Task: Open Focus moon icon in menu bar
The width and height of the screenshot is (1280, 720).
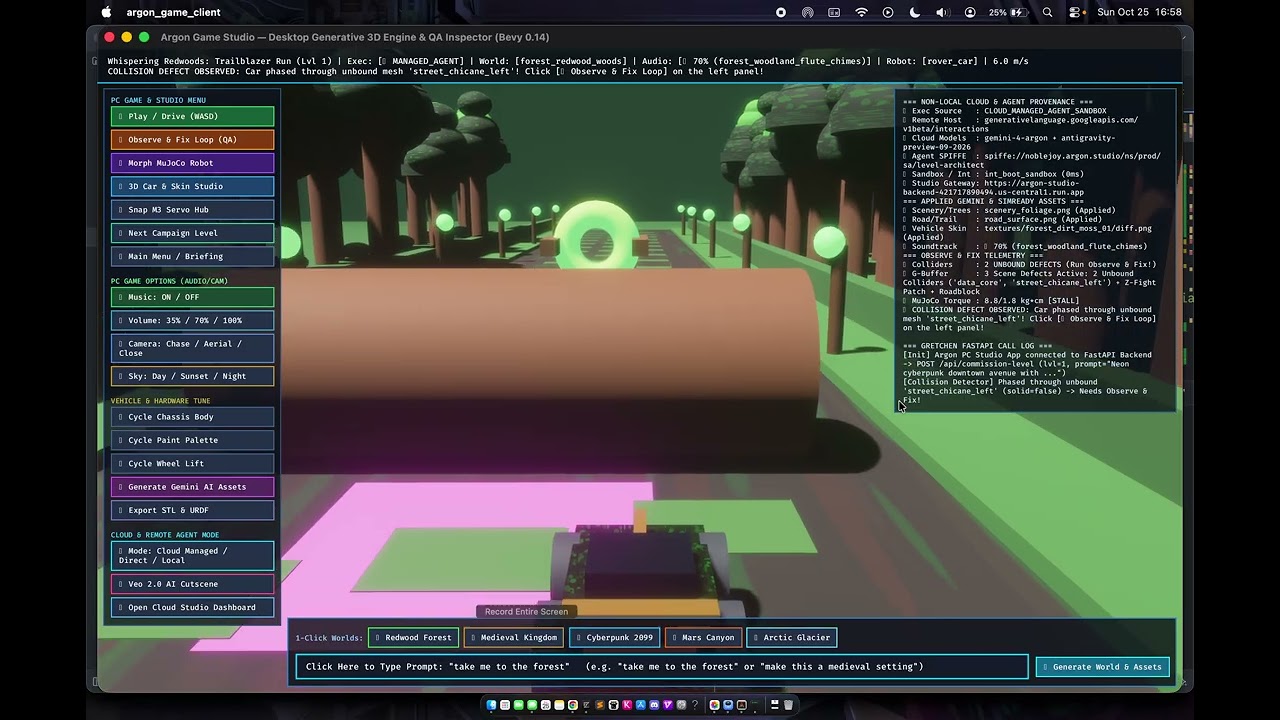Action: tap(915, 12)
